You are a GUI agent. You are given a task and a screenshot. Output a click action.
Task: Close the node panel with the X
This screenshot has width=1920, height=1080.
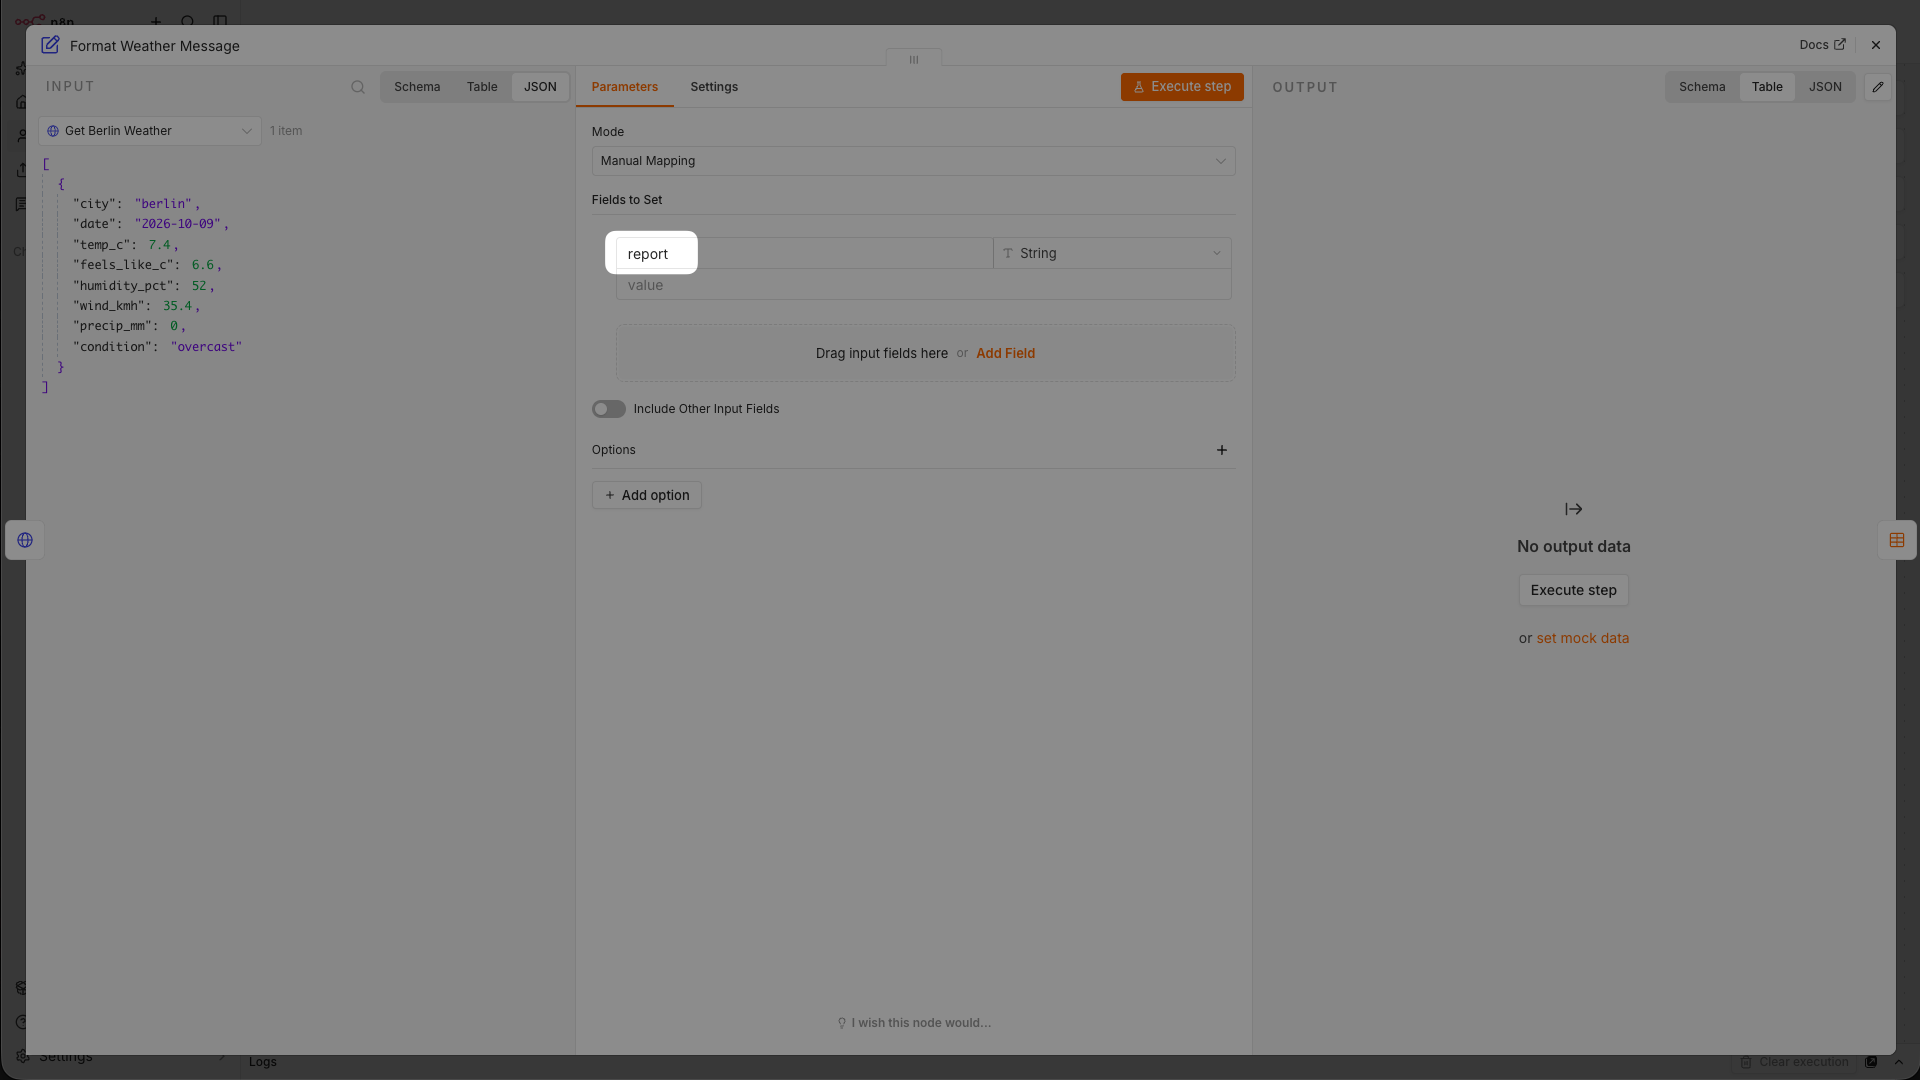pos(1876,45)
